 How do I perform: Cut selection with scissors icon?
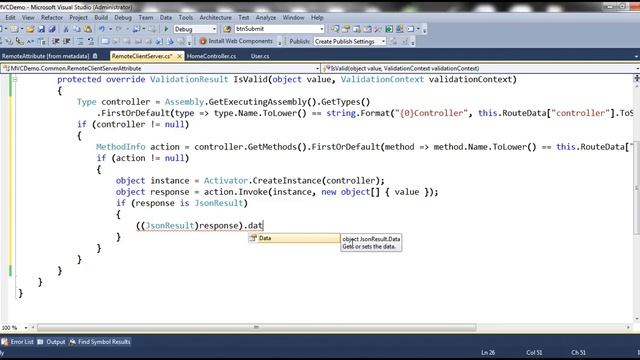[66, 29]
